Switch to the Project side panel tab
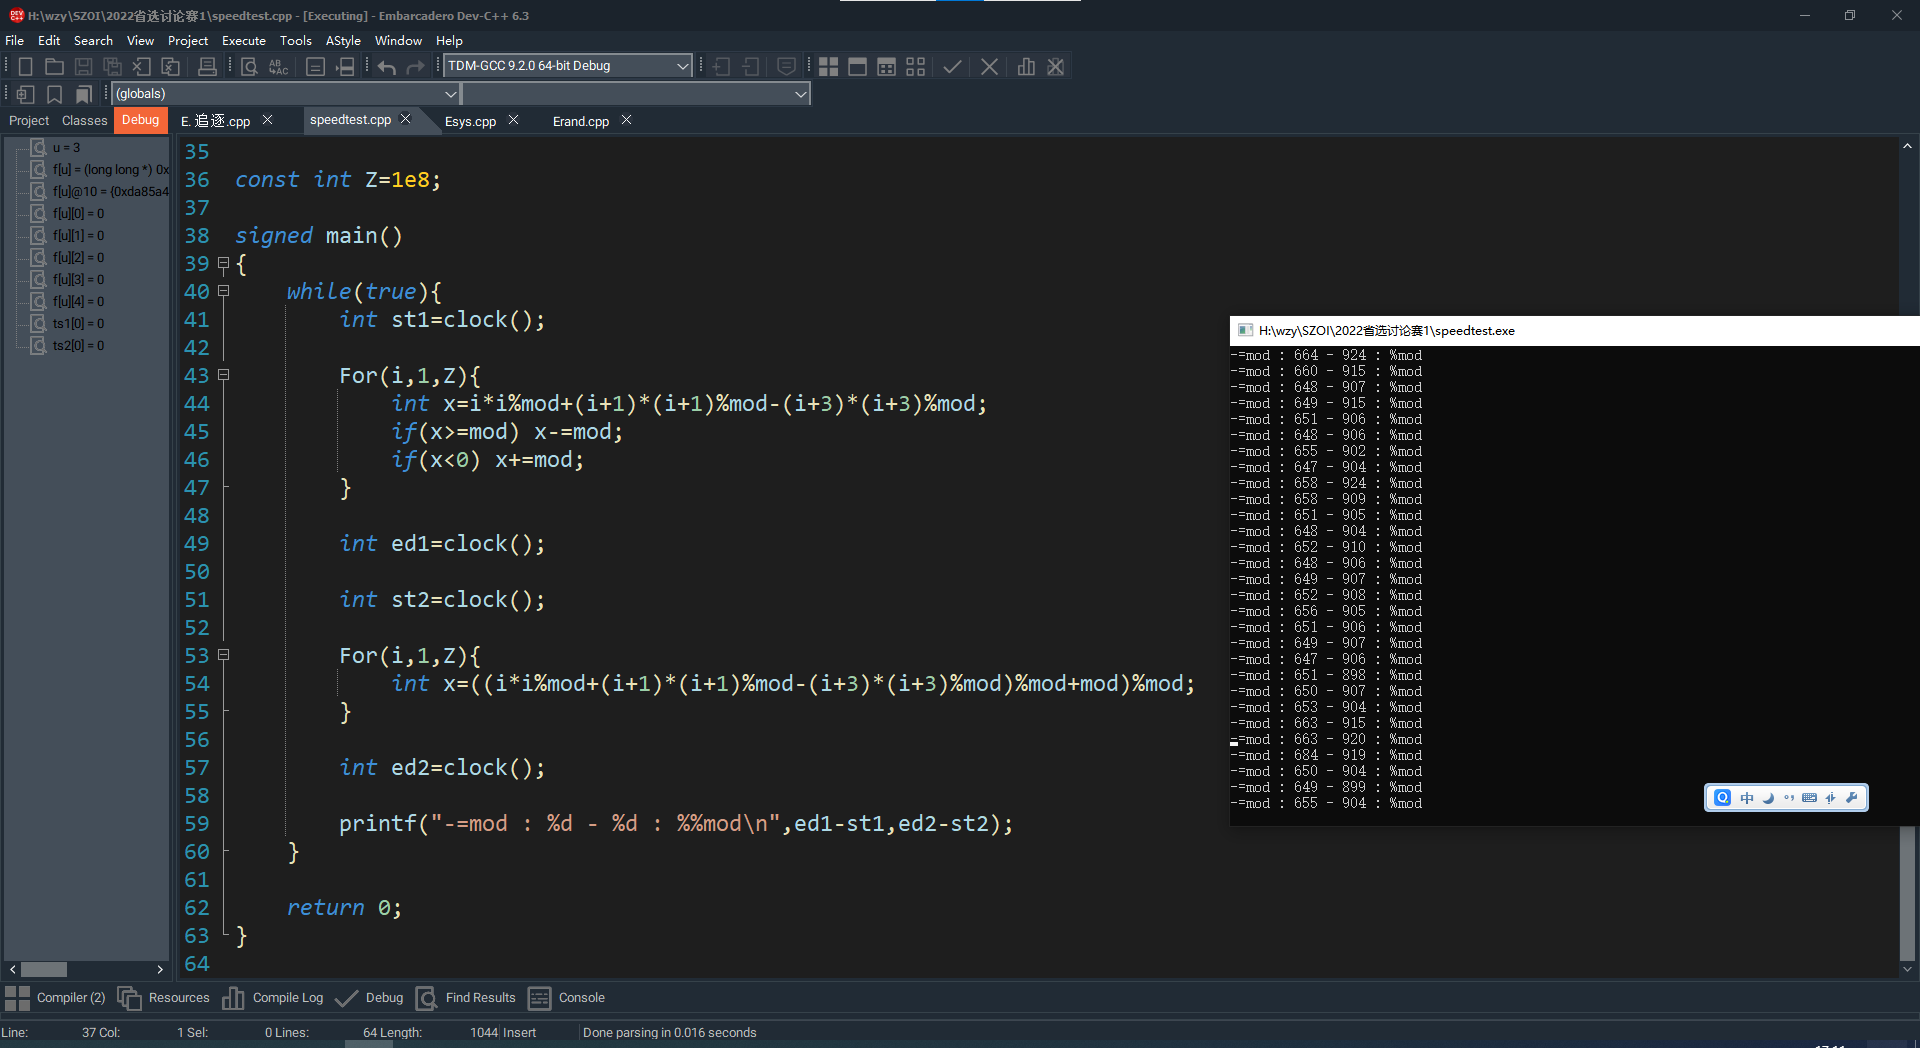Screen dimensions: 1920x1048 (x=29, y=121)
